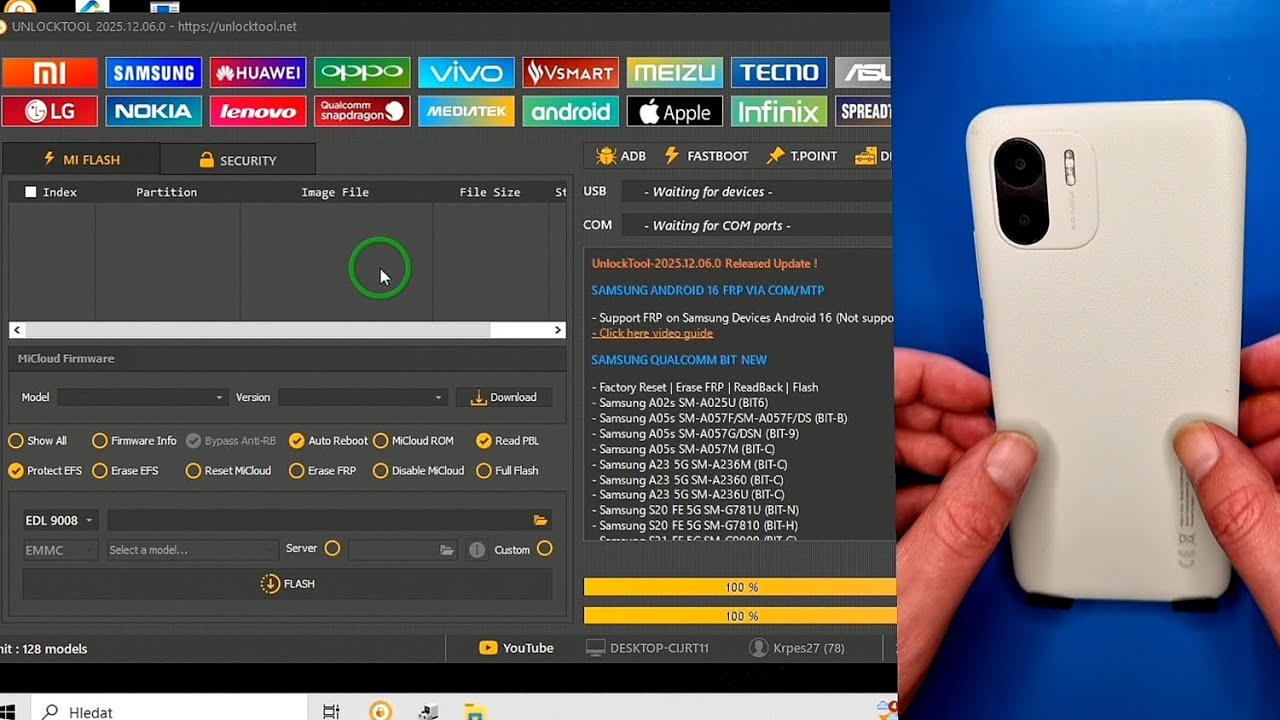Screen dimensions: 1280x720
Task: Click the Hledat search box on taskbar
Action: coord(170,712)
